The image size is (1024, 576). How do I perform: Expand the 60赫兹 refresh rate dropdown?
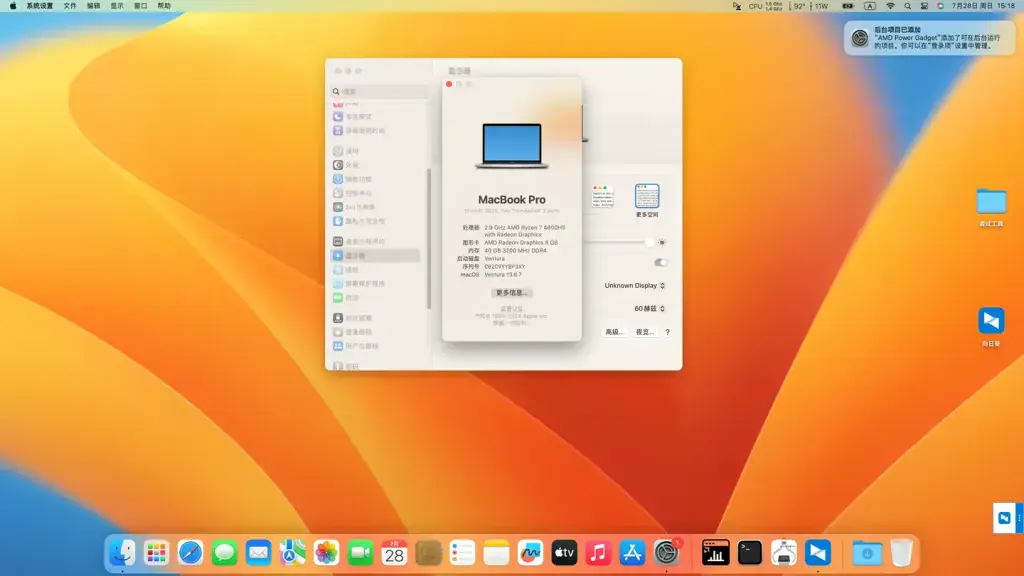tap(649, 308)
